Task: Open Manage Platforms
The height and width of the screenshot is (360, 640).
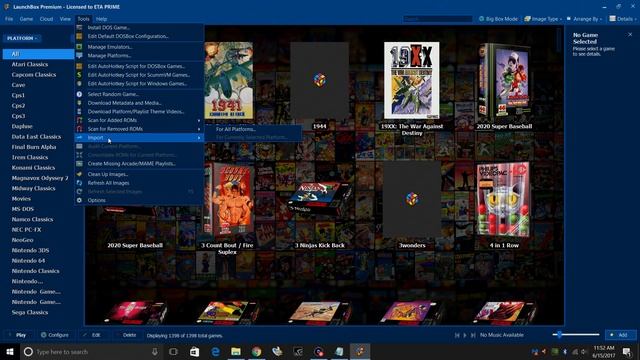Action: tap(139, 56)
